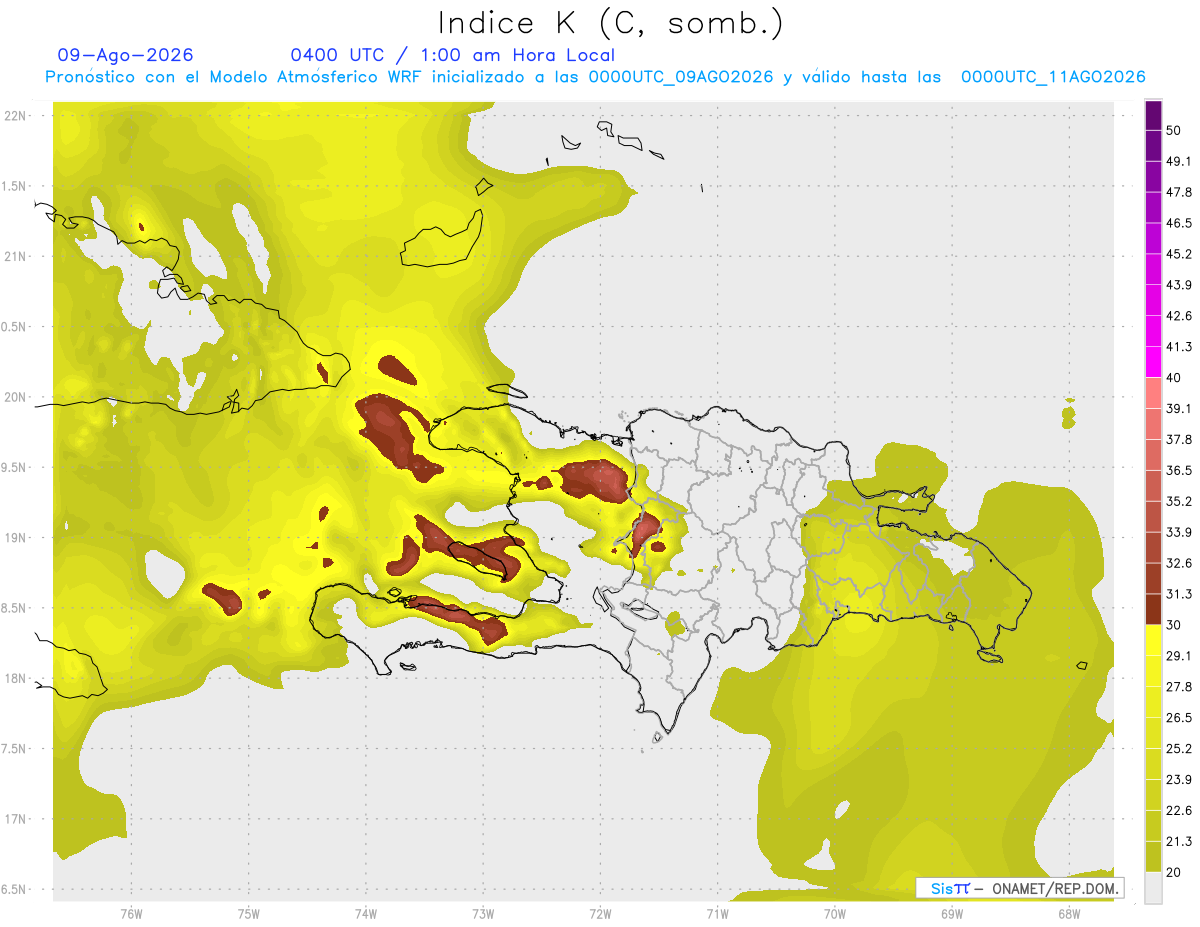Pick the dark brown swatch between 30 and 31.3
Screen dimensions: 1200x927
[x=1153, y=610]
